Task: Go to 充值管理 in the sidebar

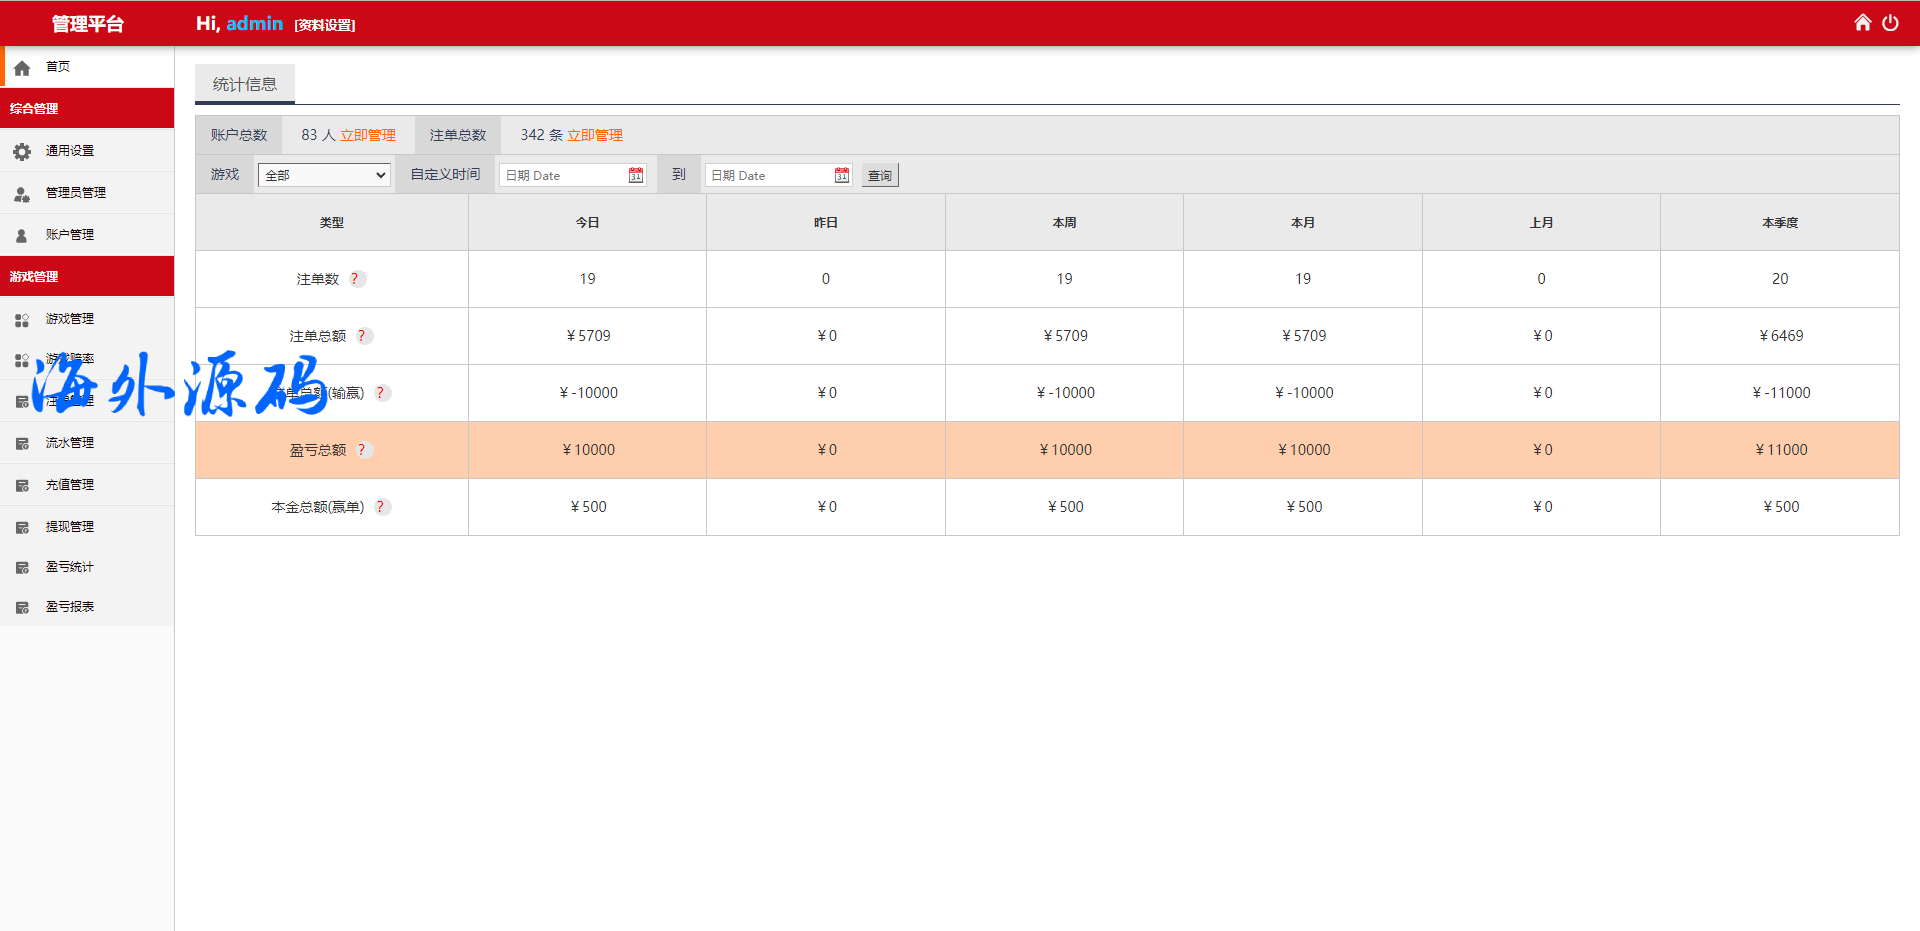Action: [70, 485]
